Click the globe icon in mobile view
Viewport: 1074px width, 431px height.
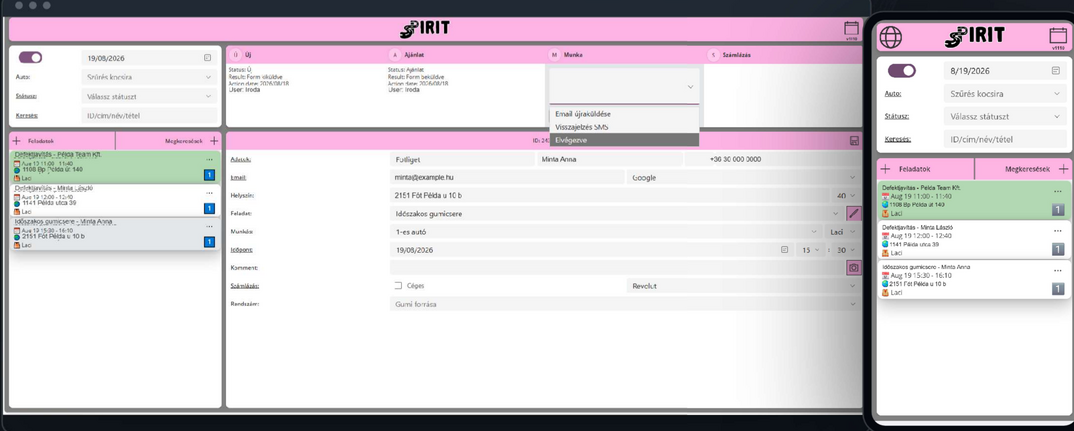[x=890, y=36]
